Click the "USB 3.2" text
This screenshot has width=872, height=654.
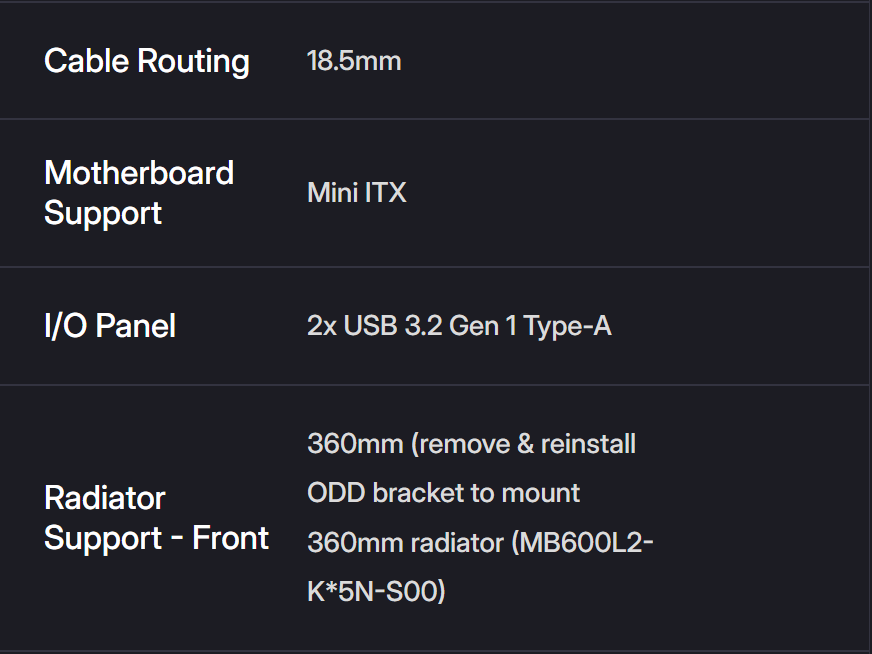(393, 326)
